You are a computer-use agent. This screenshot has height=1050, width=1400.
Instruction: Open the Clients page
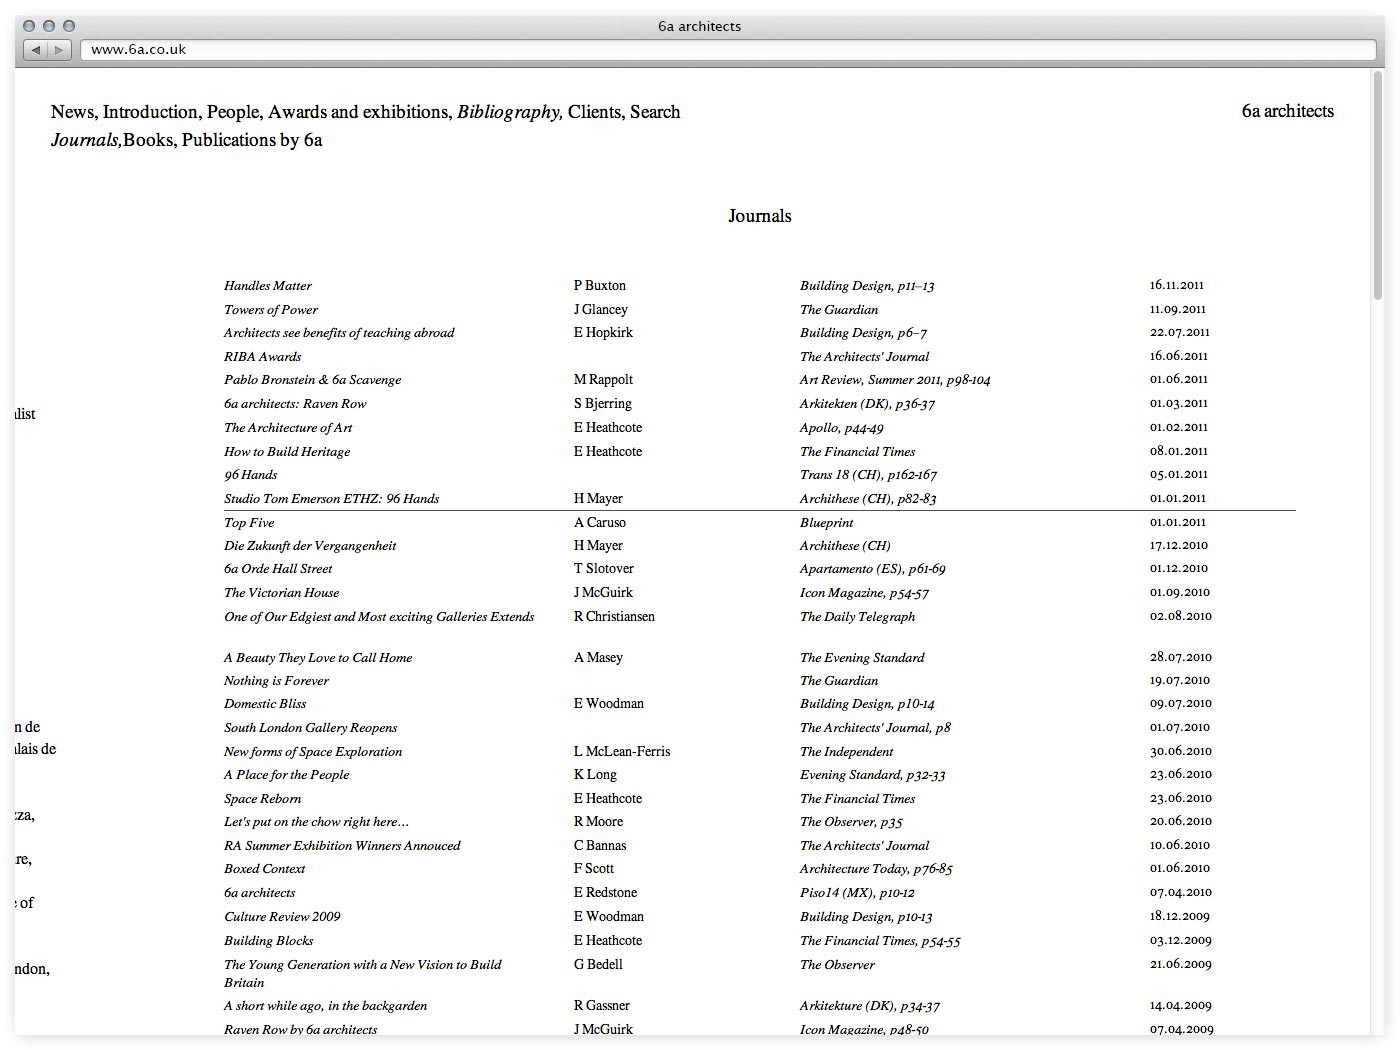coord(594,112)
